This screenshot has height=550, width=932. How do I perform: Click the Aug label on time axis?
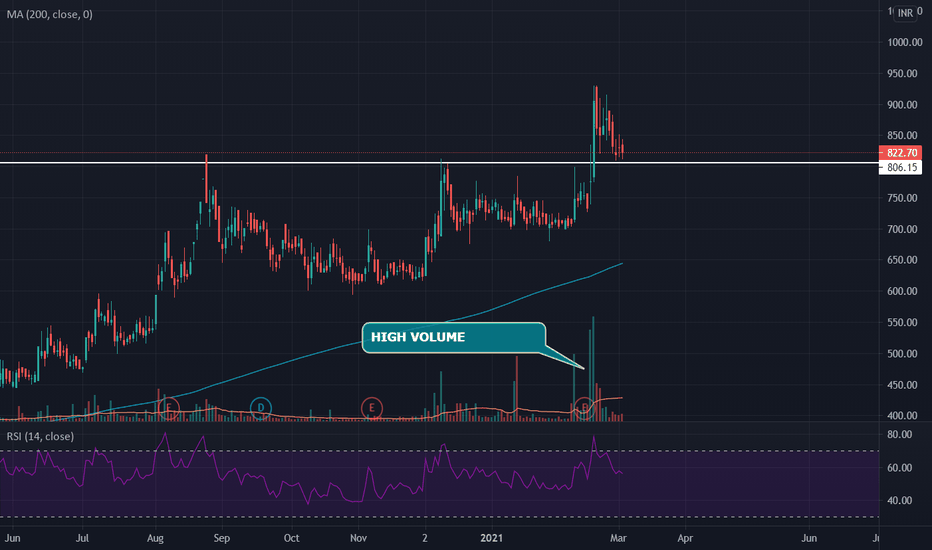click(x=155, y=538)
